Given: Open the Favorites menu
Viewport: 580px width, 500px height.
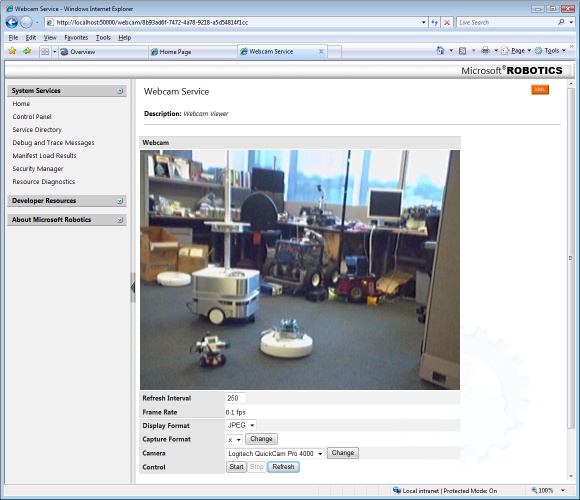Looking at the screenshot, I should [x=76, y=38].
